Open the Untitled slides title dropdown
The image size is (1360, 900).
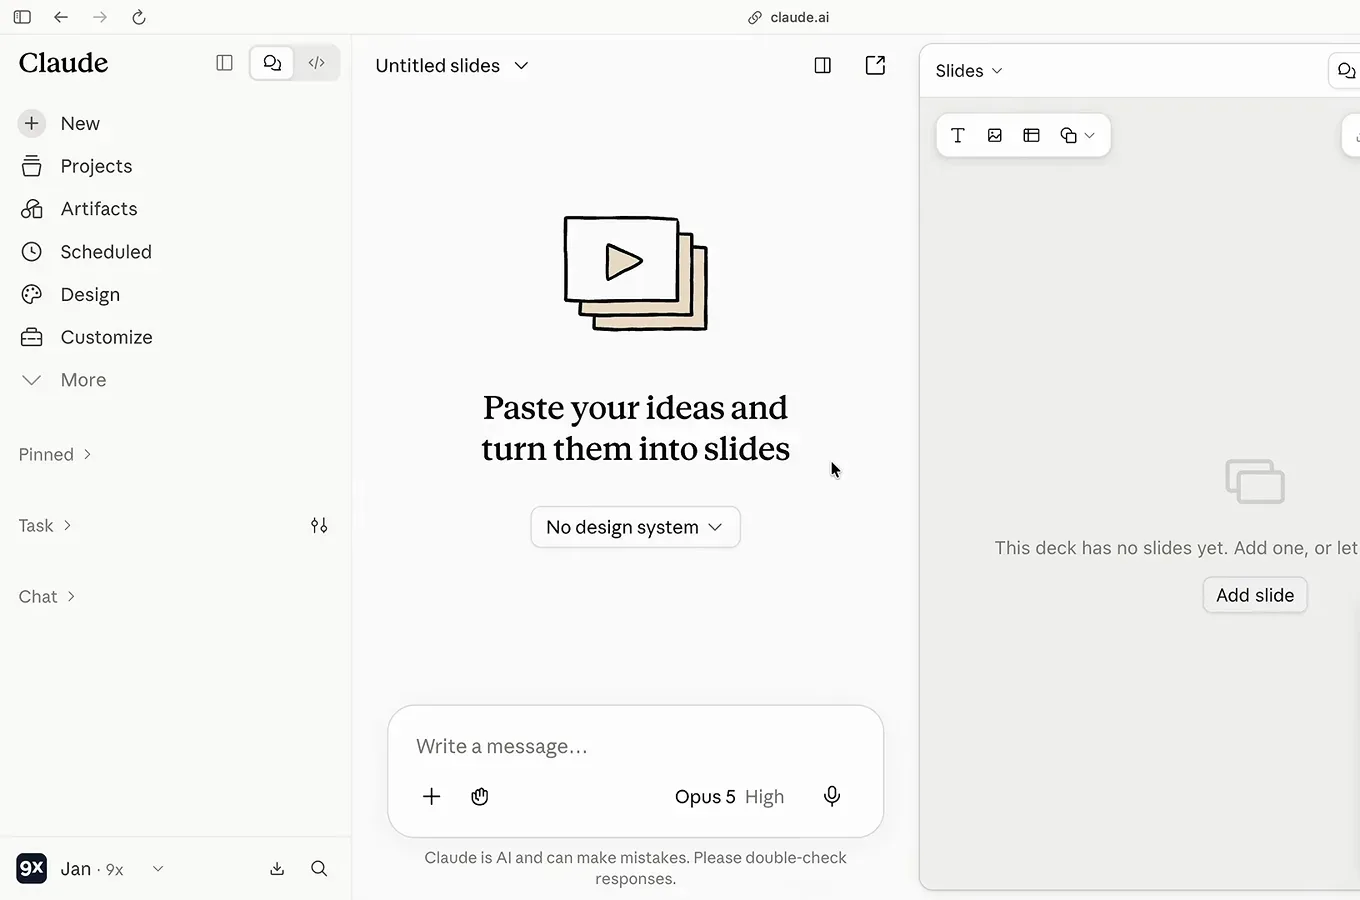452,66
